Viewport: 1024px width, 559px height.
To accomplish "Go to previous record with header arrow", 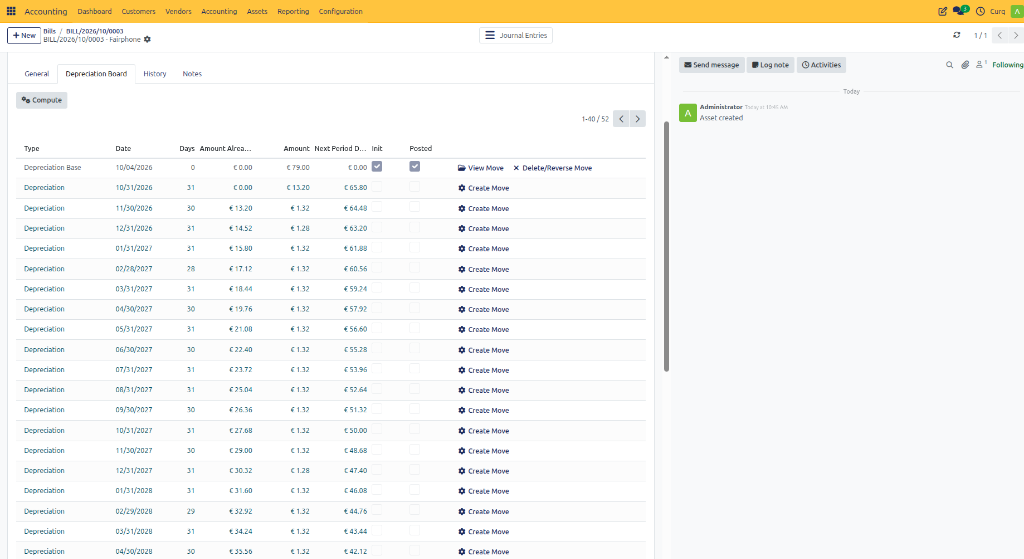I will click(1000, 35).
